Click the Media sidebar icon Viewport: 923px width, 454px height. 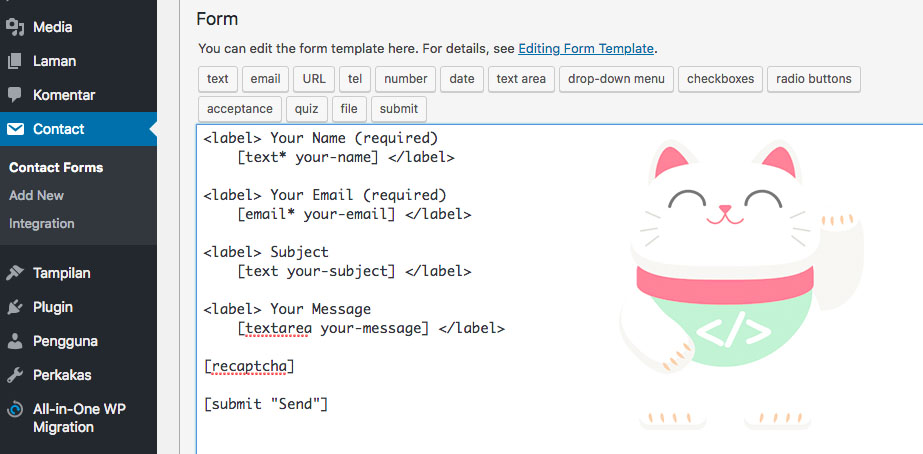15,27
